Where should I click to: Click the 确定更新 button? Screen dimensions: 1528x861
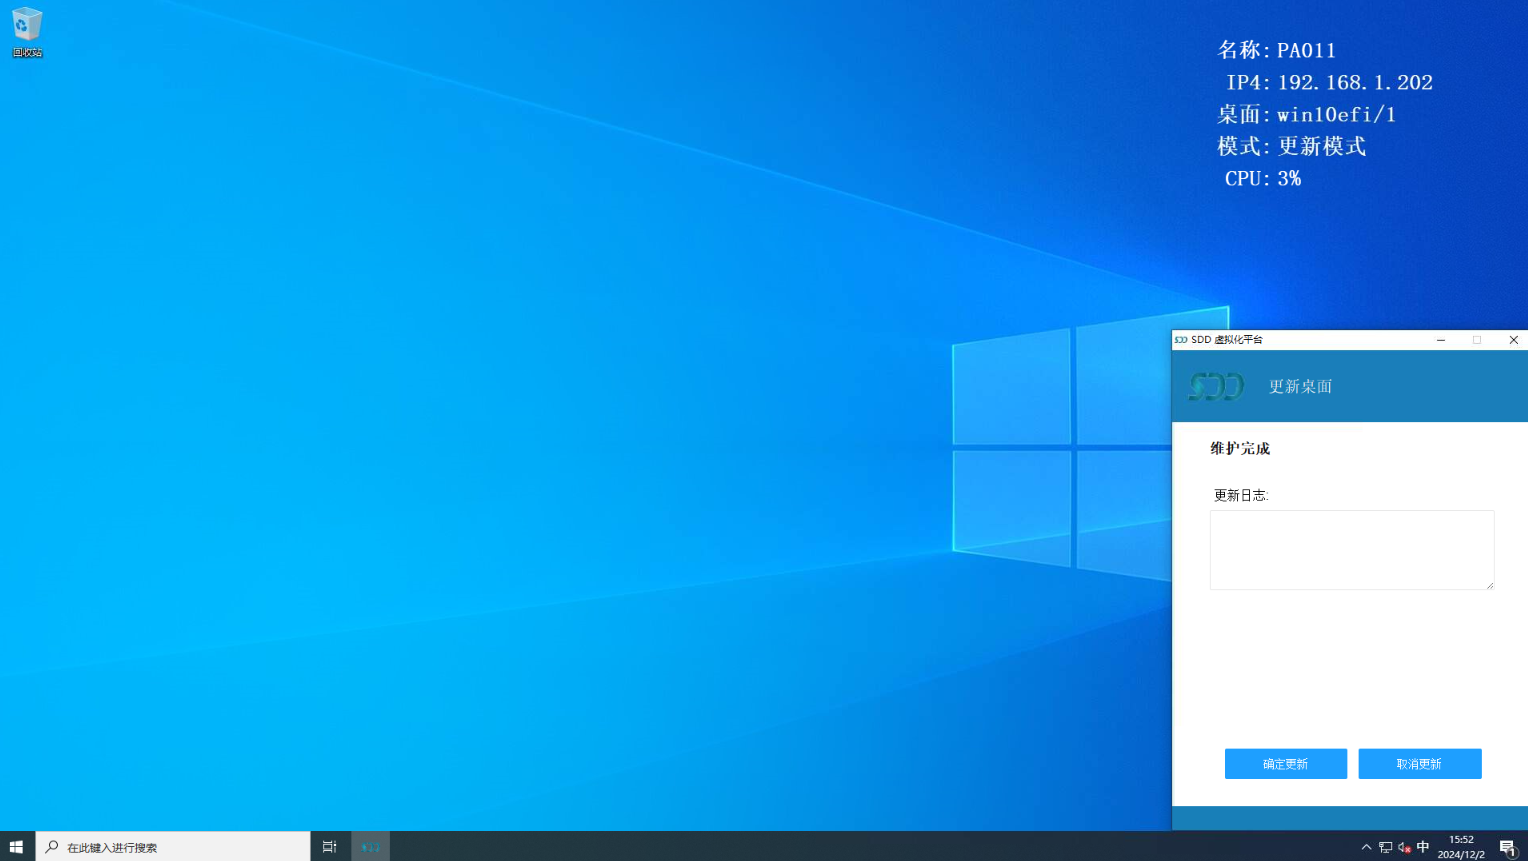(x=1285, y=764)
